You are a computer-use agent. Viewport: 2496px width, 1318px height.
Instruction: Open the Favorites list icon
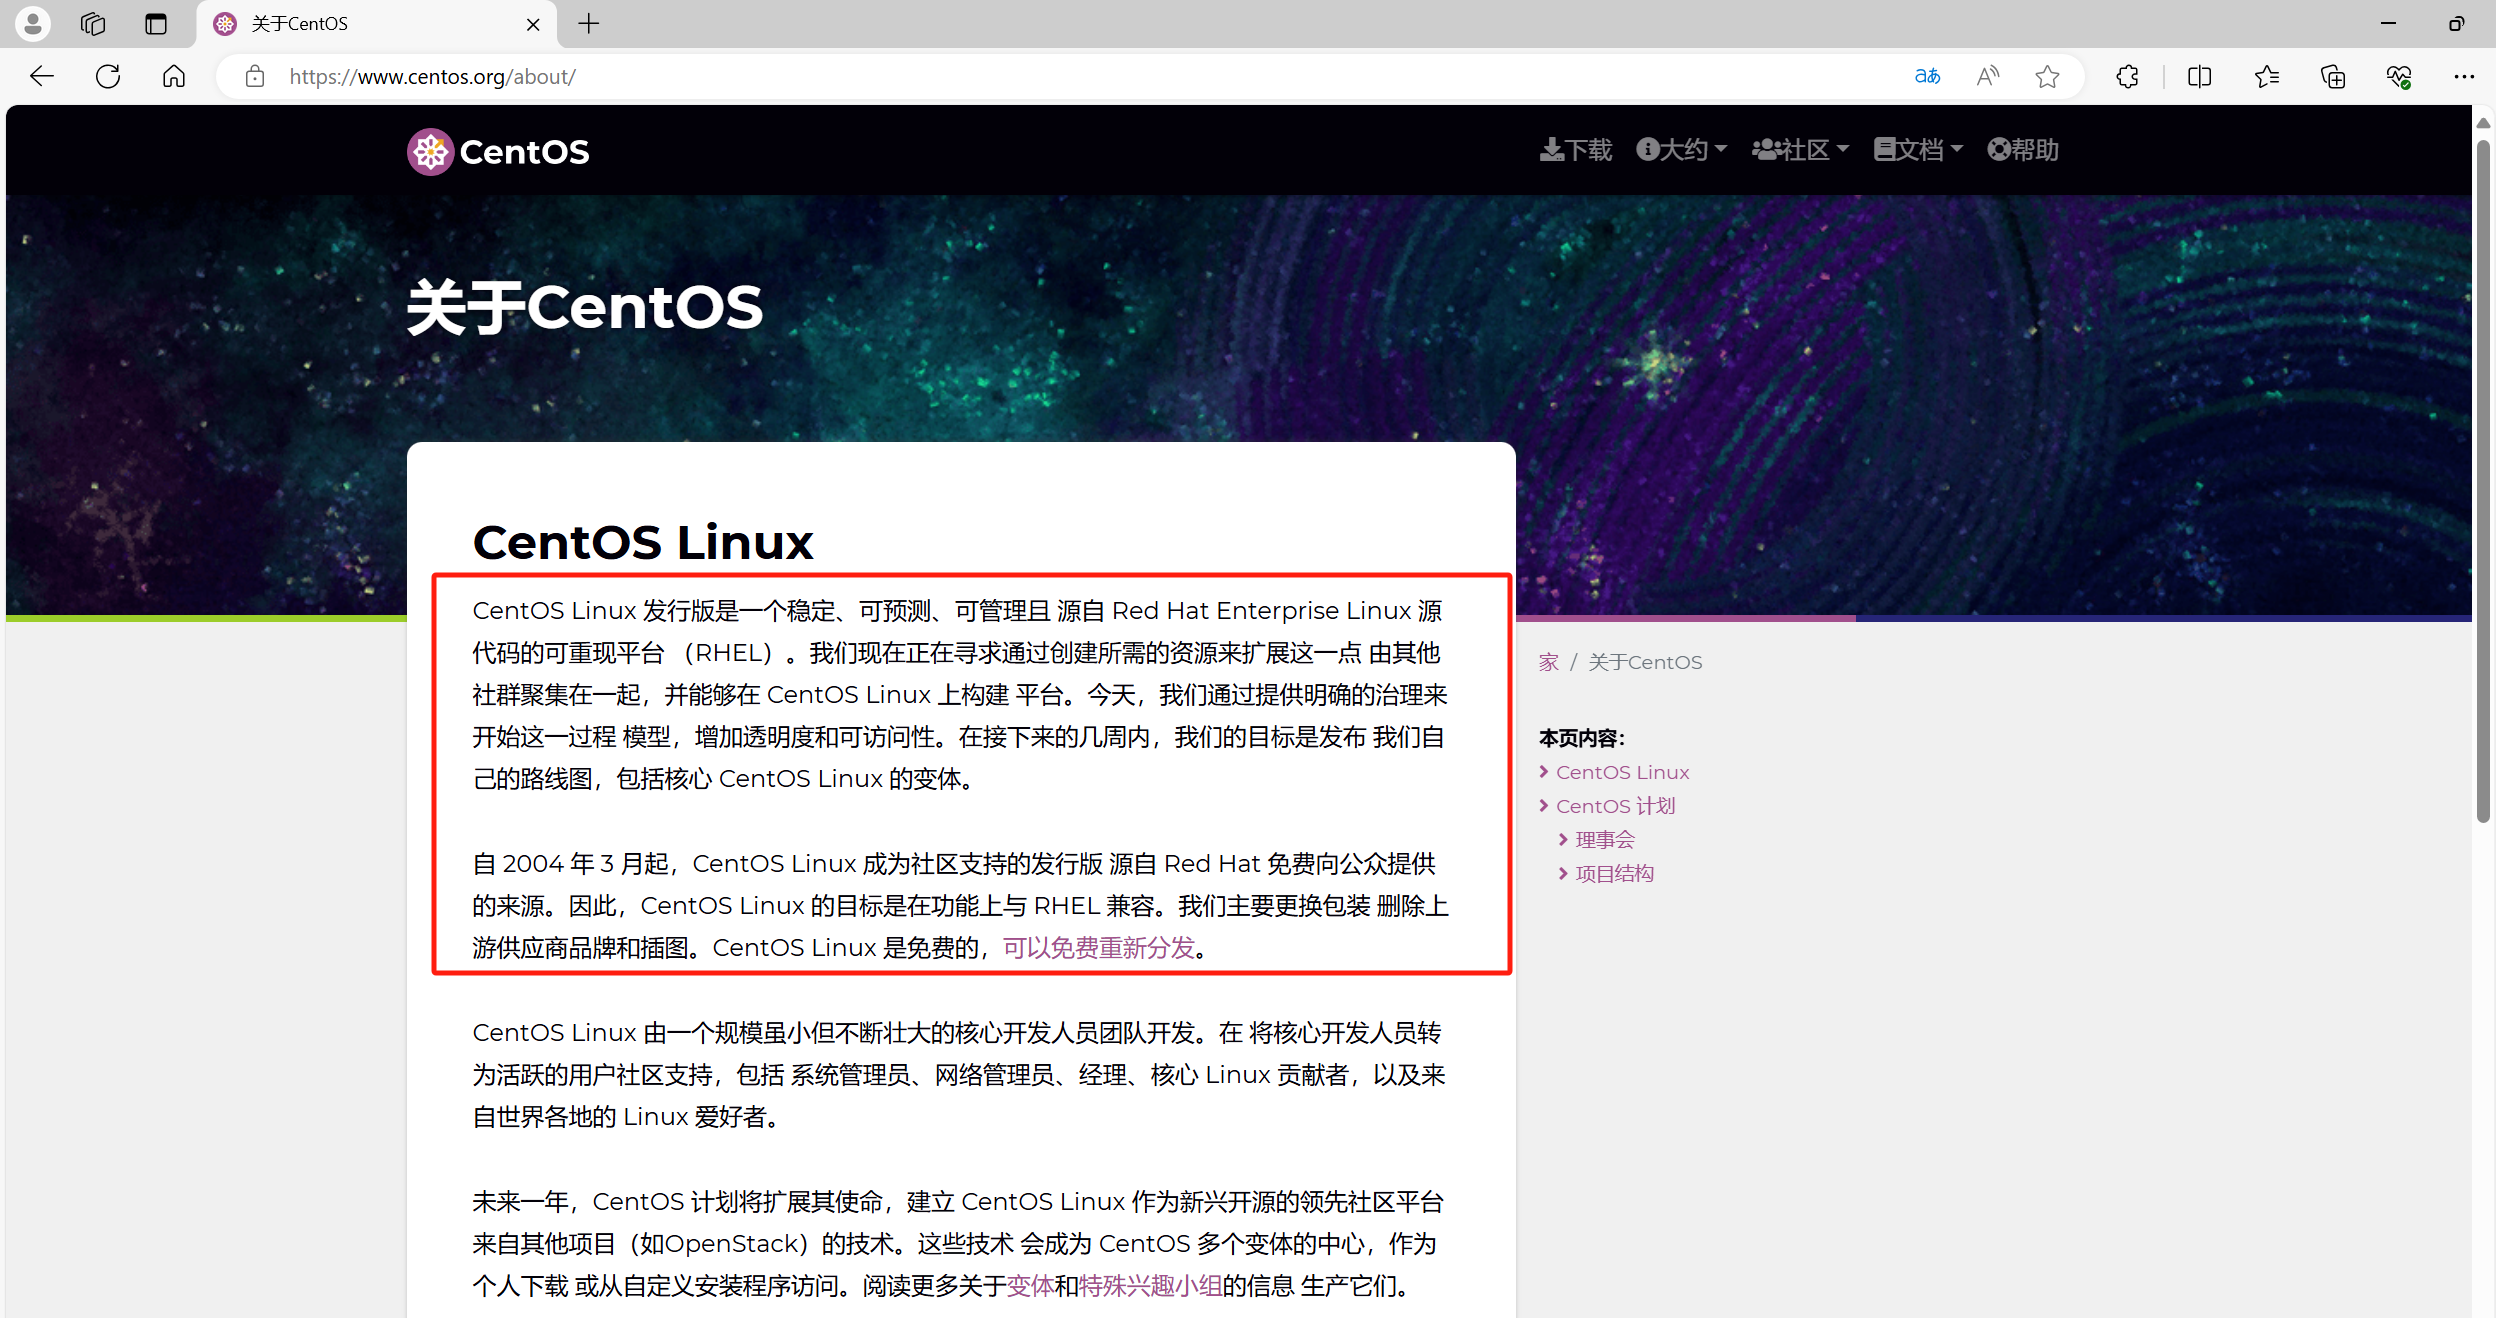2266,77
